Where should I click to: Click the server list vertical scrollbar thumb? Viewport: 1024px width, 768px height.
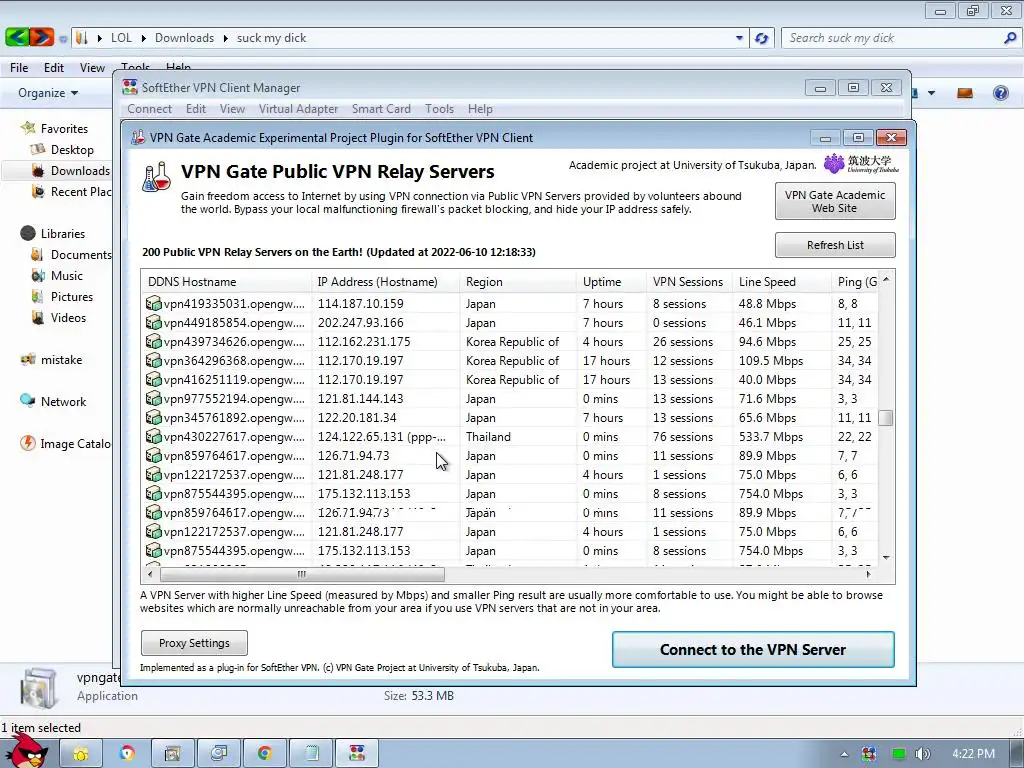pyautogui.click(x=886, y=417)
